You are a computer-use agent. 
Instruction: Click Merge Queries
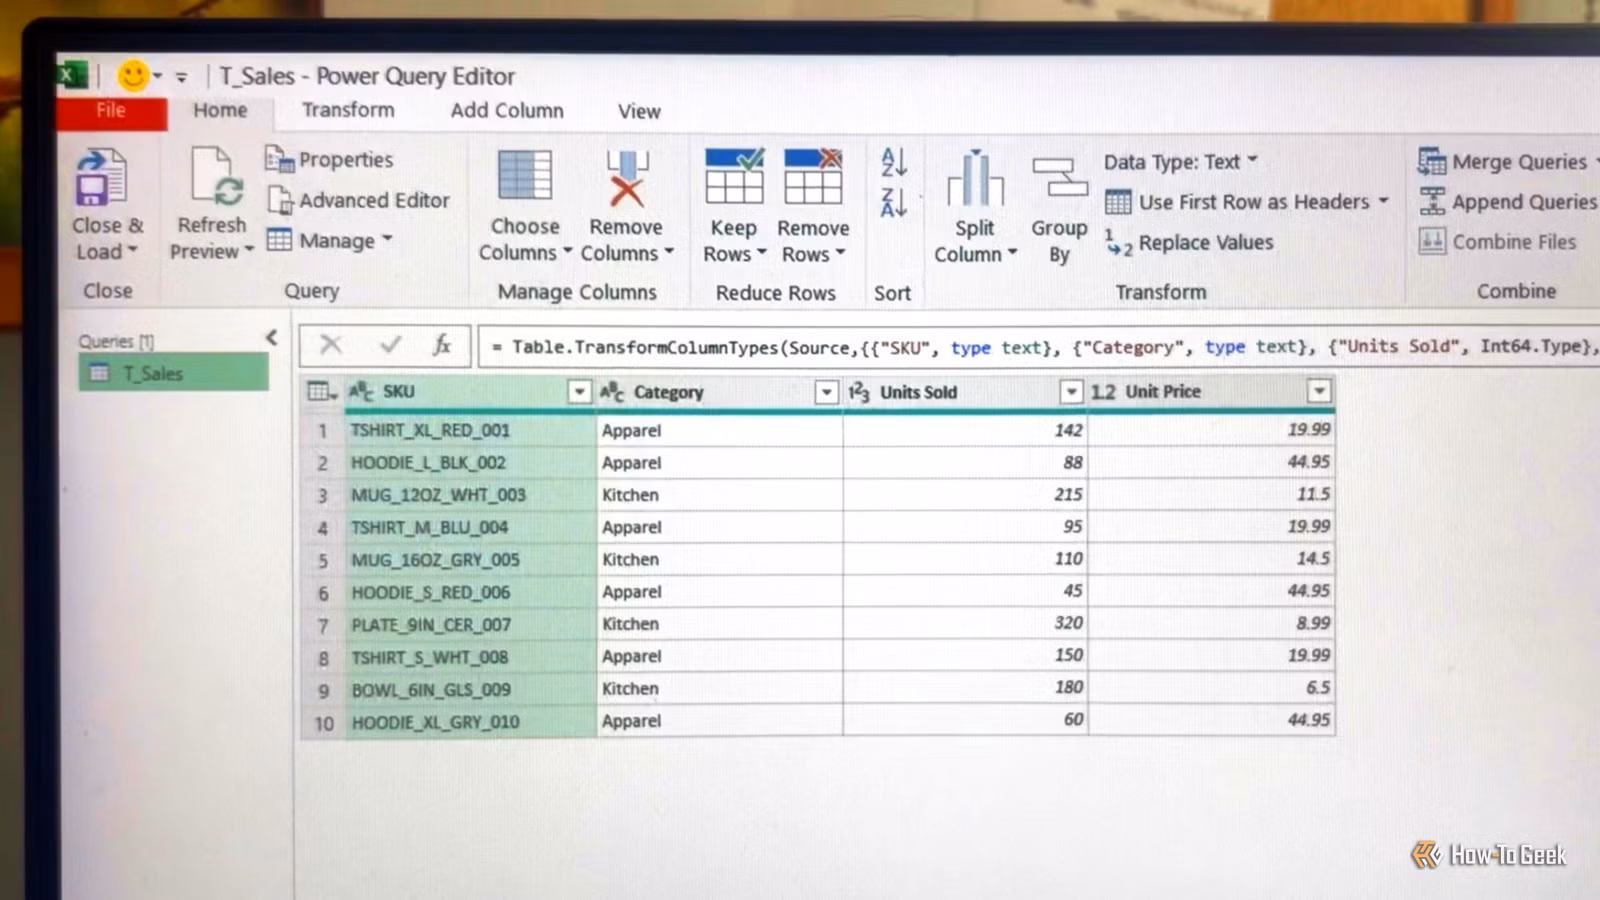(1507, 162)
